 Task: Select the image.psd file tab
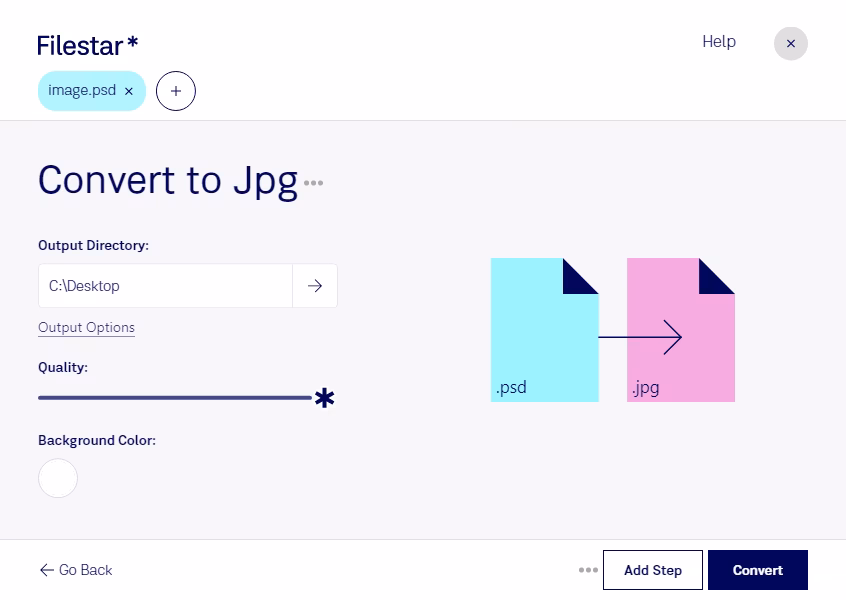pos(82,91)
